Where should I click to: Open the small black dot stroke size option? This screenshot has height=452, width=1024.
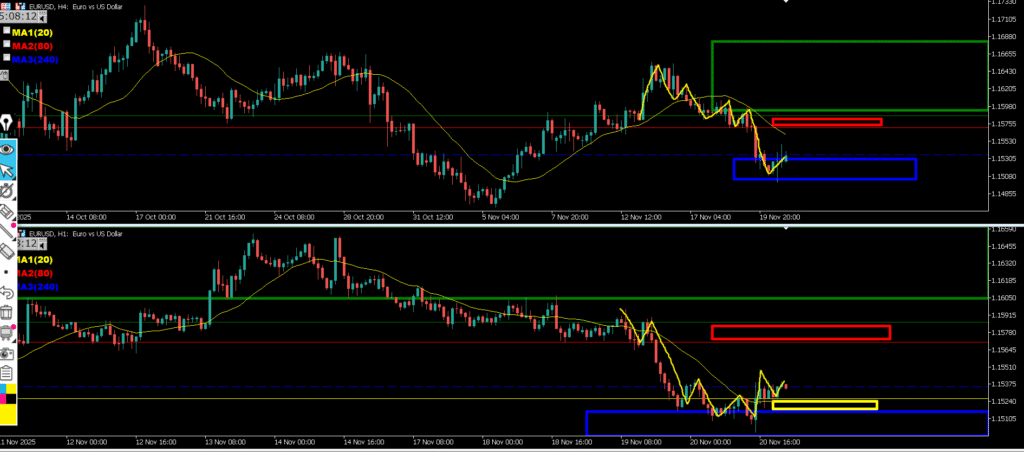pyautogui.click(x=6, y=272)
